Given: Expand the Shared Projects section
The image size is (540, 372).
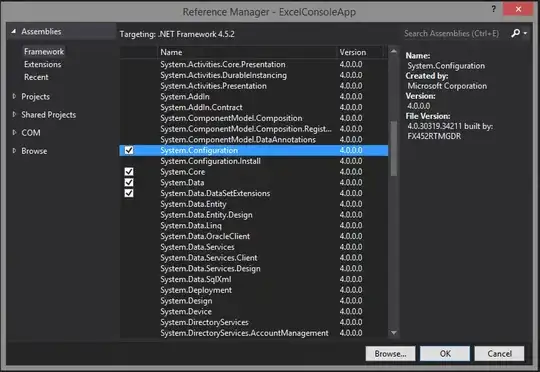Looking at the screenshot, I should [x=14, y=114].
